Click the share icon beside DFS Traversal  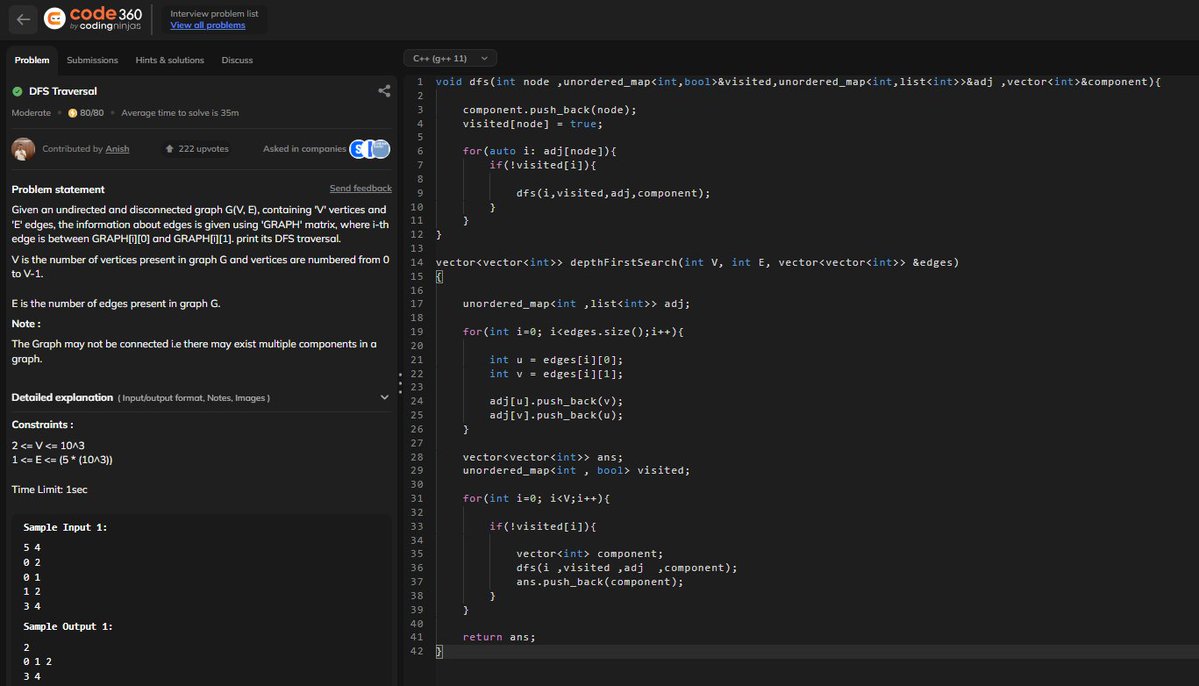pyautogui.click(x=384, y=90)
